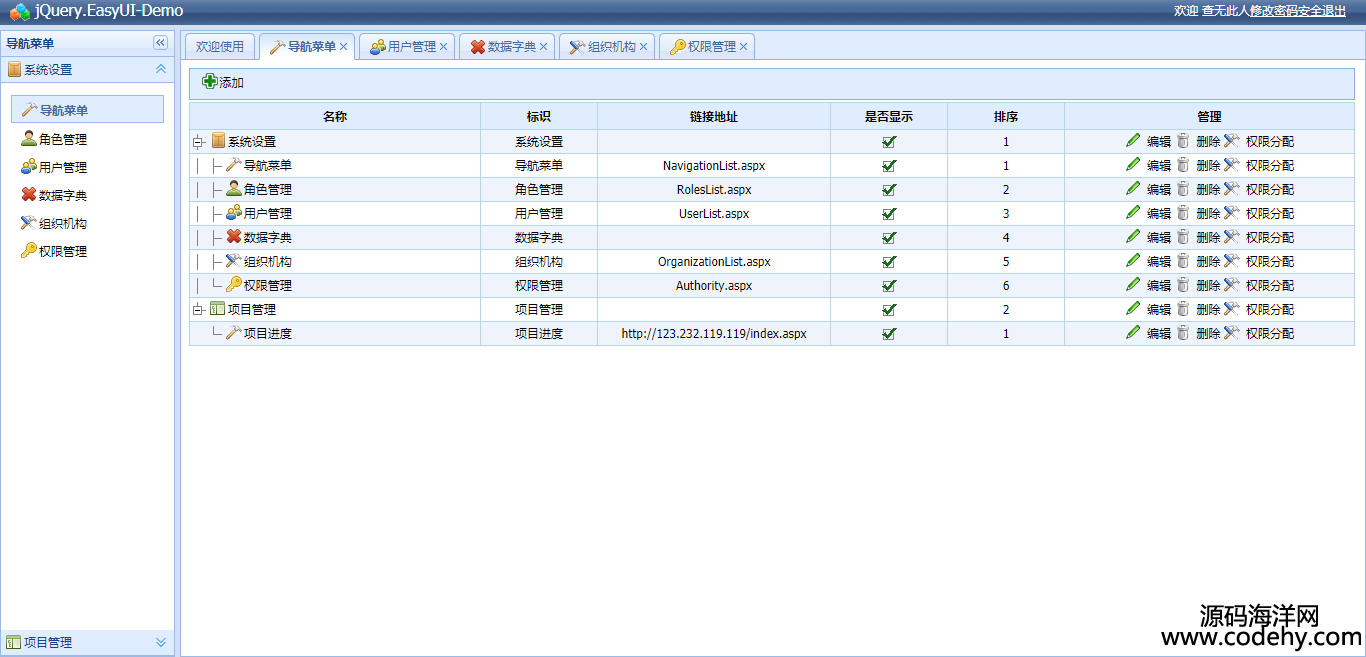
Task: Click the 安全退出 logout link
Action: coord(1322,11)
